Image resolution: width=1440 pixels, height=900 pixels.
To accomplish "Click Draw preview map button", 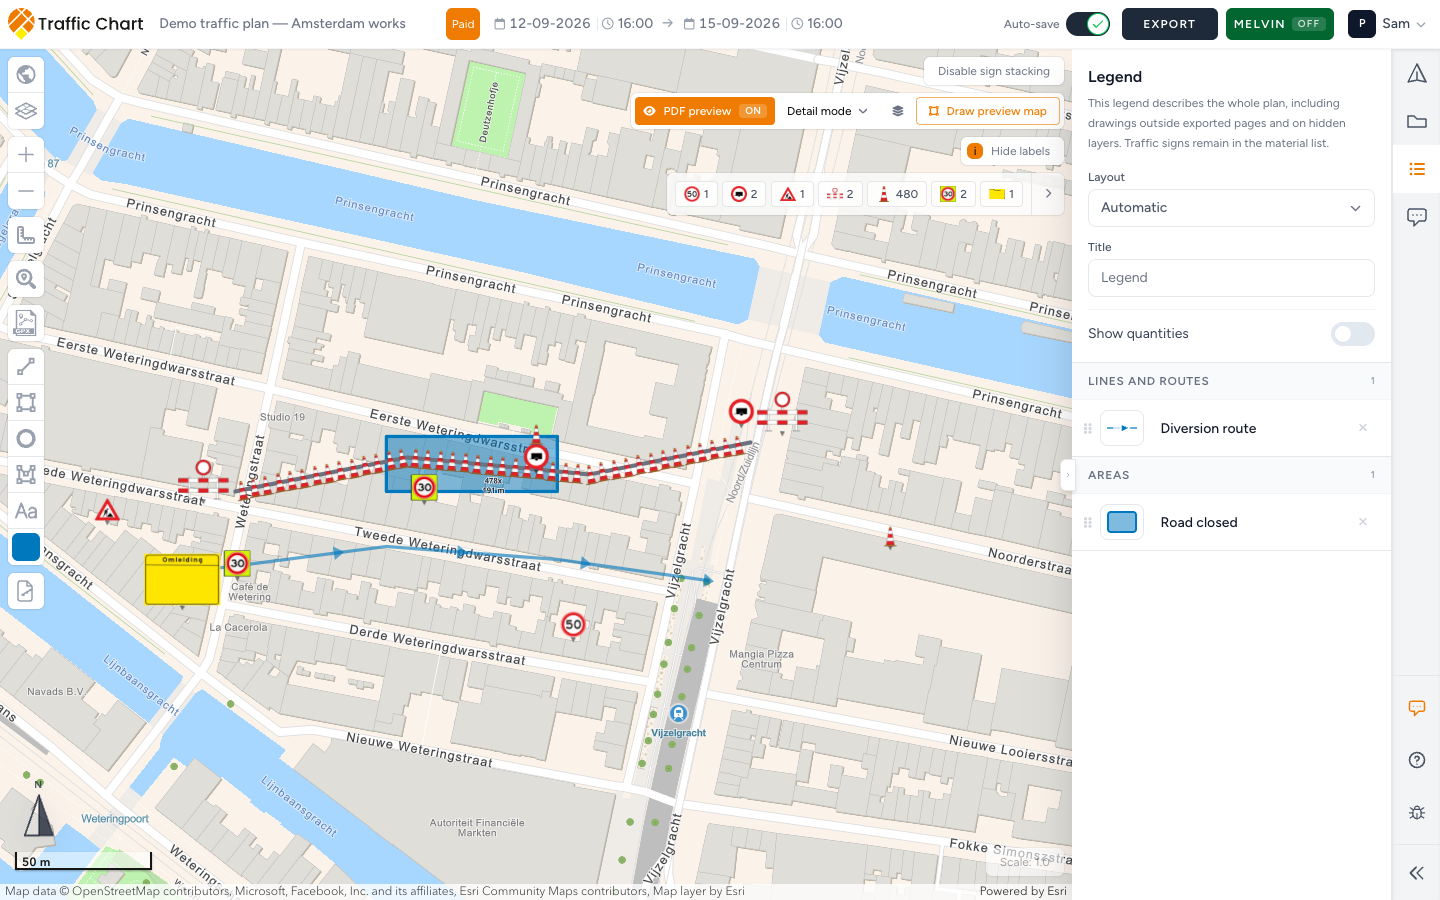I will (x=988, y=111).
